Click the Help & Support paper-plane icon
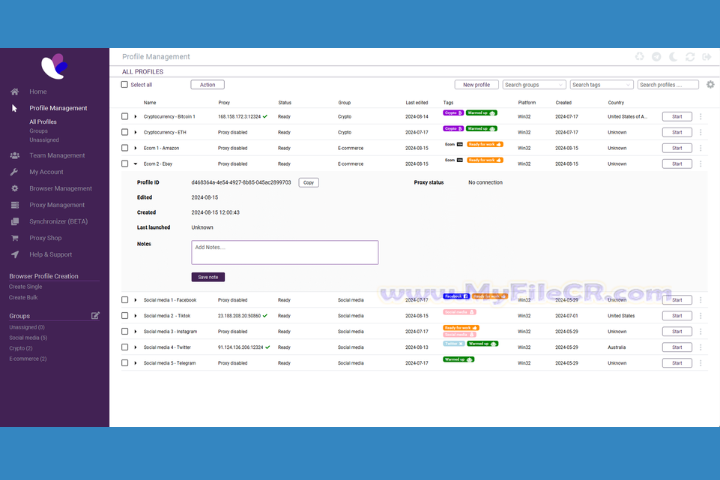 pos(15,254)
